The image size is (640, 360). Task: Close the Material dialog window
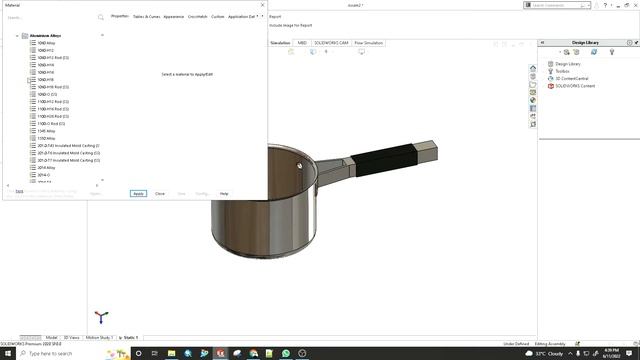tap(262, 5)
